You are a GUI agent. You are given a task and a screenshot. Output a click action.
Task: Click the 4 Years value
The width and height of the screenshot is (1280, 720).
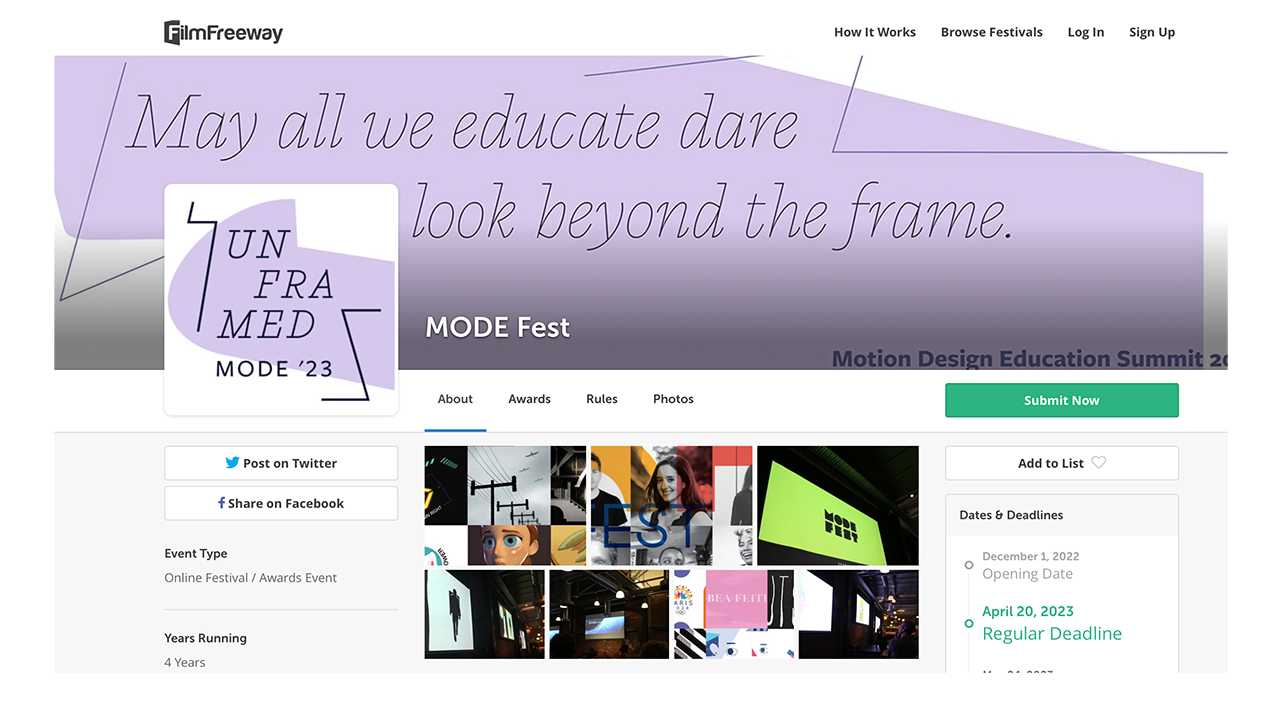(x=185, y=662)
